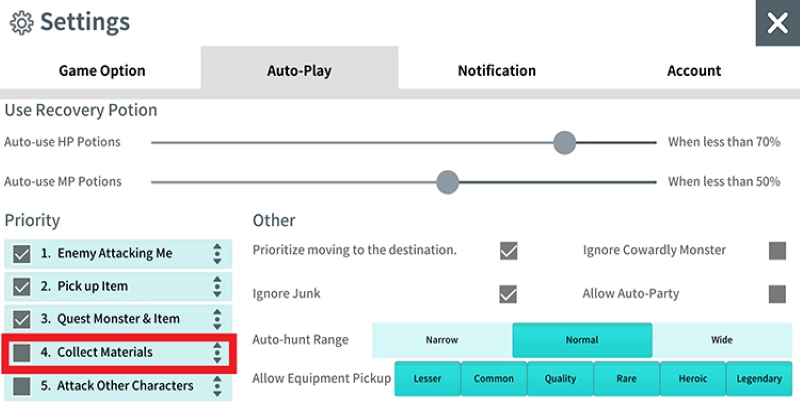Enable the Collect Materials checkbox
The height and width of the screenshot is (420, 800).
[22, 353]
